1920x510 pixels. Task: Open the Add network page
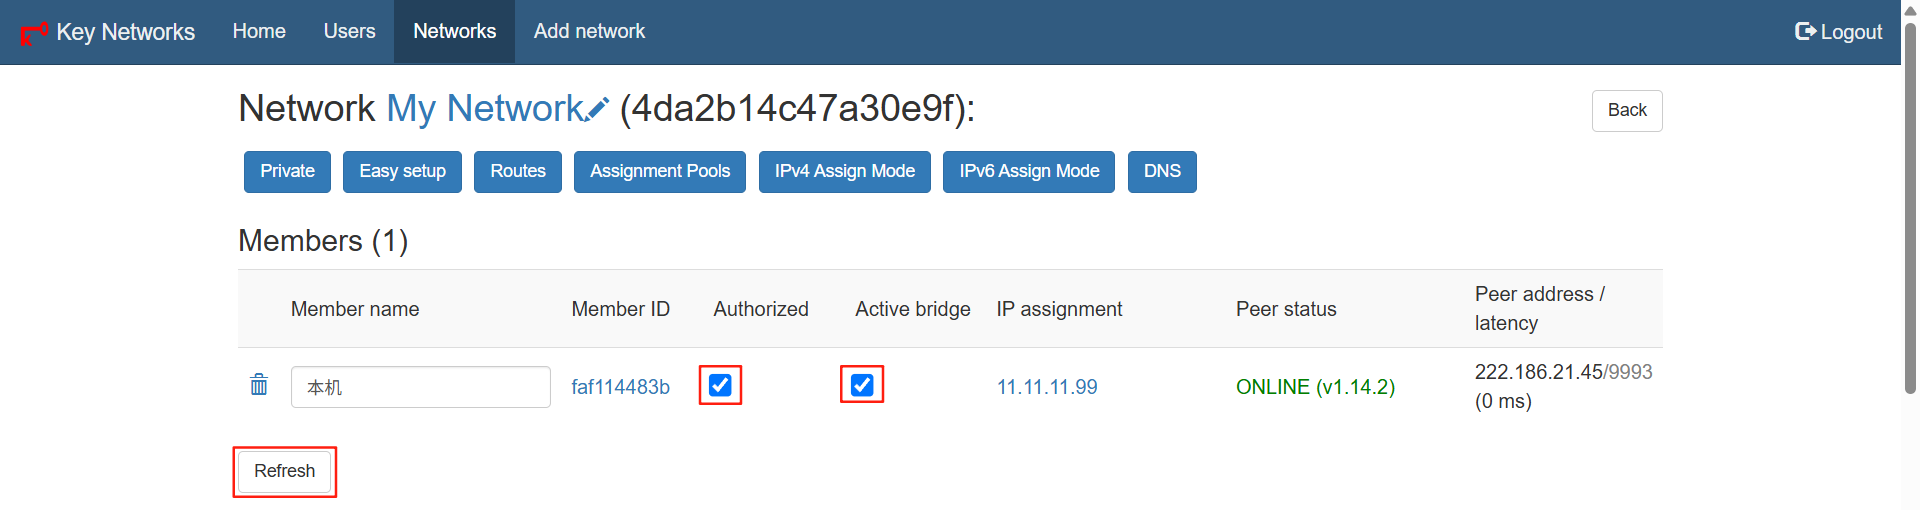click(x=589, y=31)
